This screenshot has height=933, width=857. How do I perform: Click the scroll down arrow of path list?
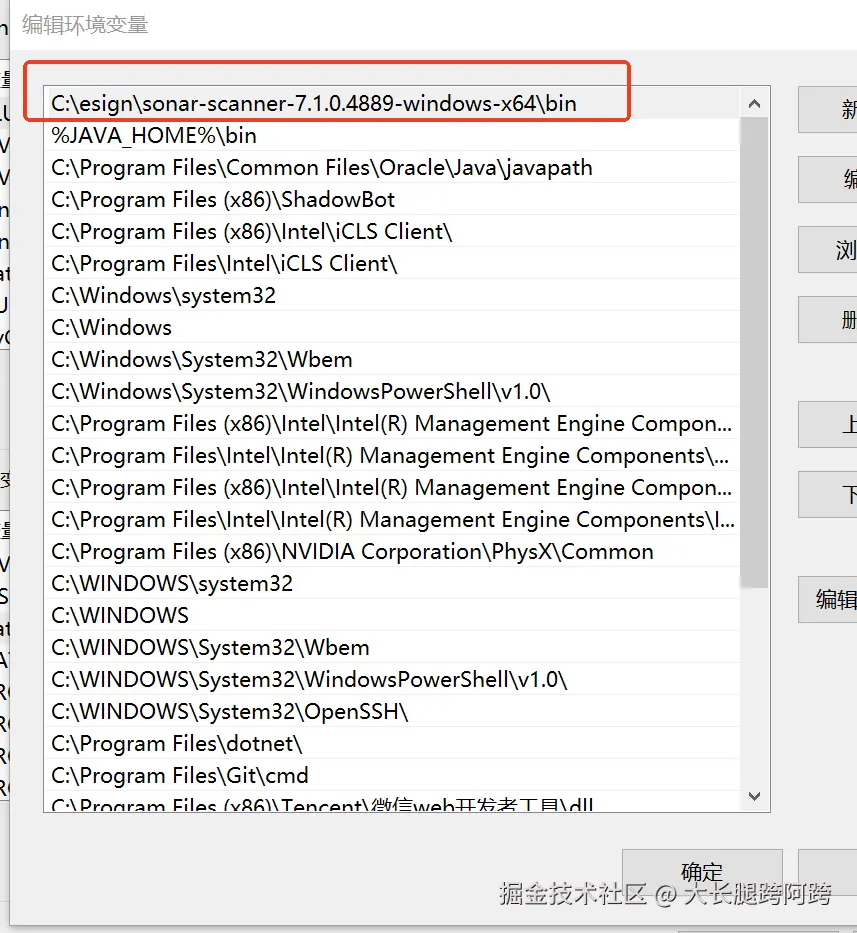point(754,796)
